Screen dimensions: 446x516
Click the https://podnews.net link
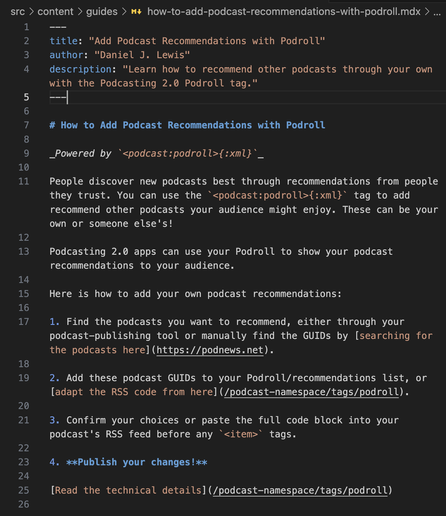click(210, 350)
